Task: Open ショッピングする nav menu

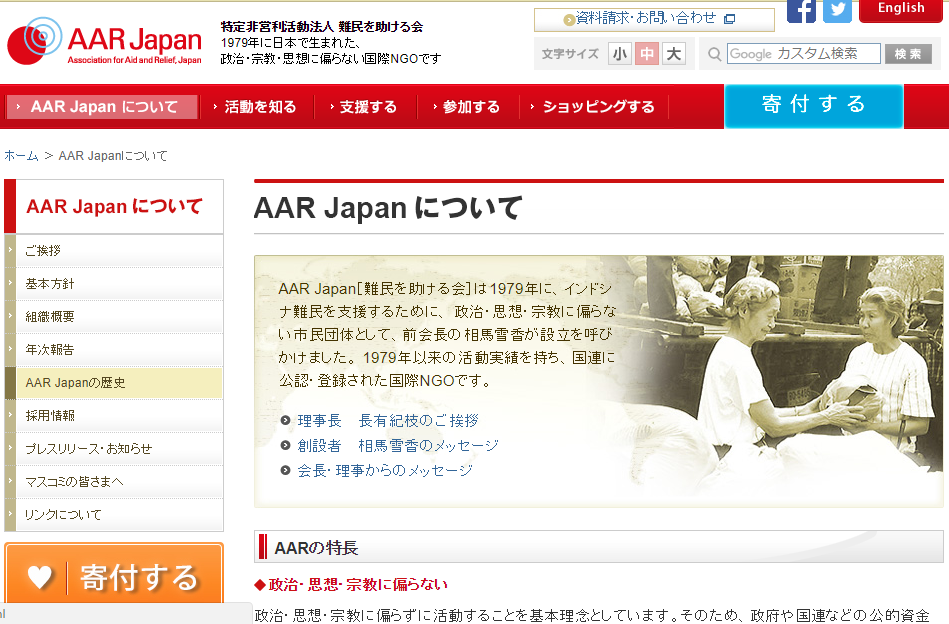Action: (x=594, y=107)
